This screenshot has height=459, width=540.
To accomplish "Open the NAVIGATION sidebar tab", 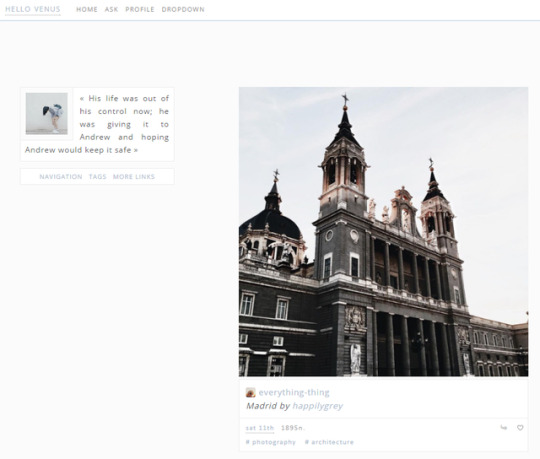I will [61, 177].
